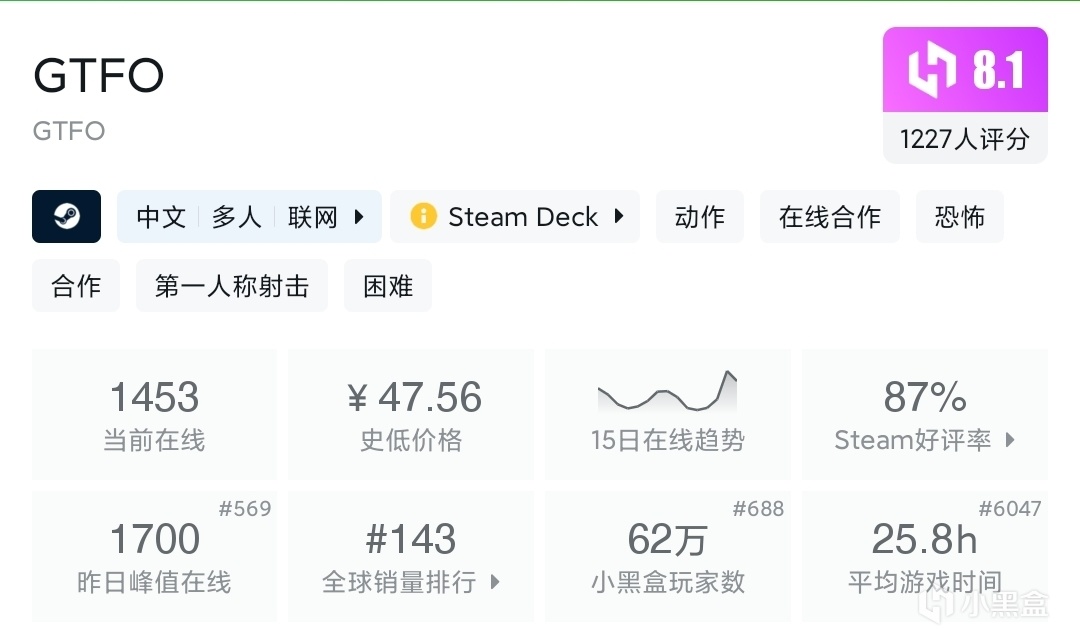This screenshot has width=1080, height=640.
Task: Click the yellow Steam Deck info icon
Action: (x=424, y=217)
